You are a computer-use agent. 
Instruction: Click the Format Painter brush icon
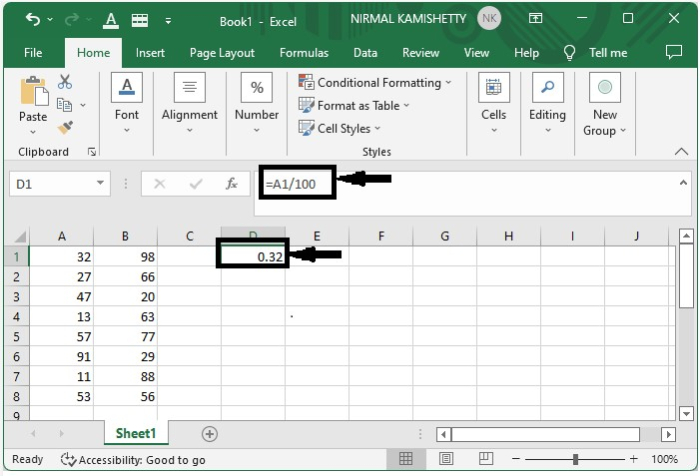[65, 128]
